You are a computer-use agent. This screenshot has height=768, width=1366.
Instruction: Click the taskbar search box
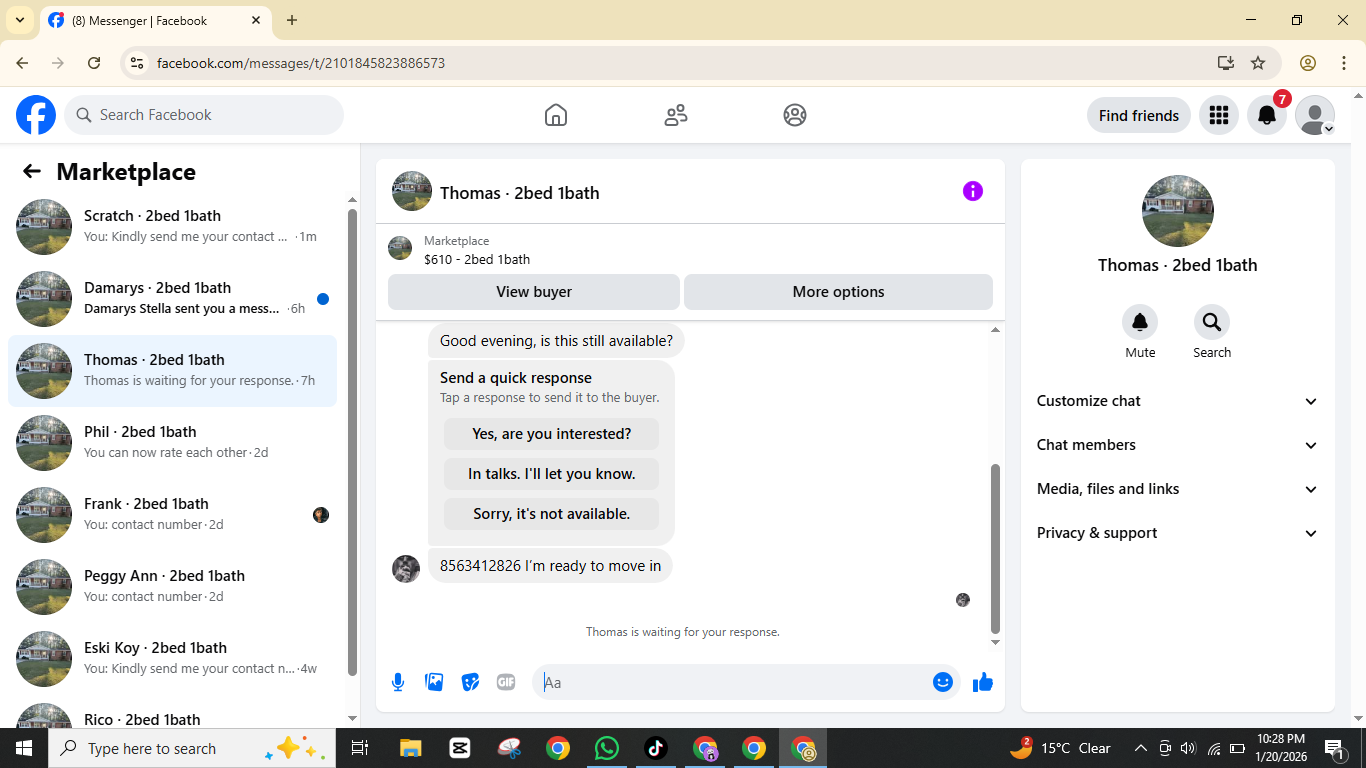[192, 748]
